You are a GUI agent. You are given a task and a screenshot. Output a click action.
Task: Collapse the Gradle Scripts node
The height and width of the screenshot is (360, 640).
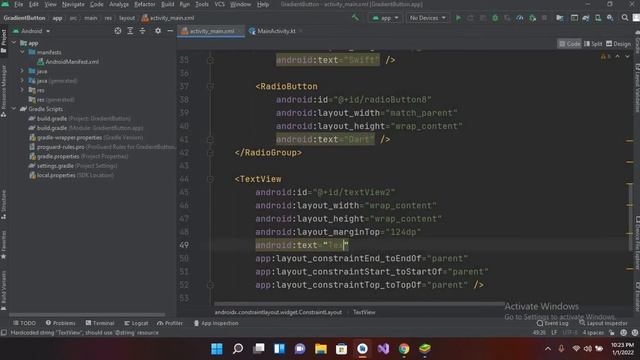click(x=14, y=109)
